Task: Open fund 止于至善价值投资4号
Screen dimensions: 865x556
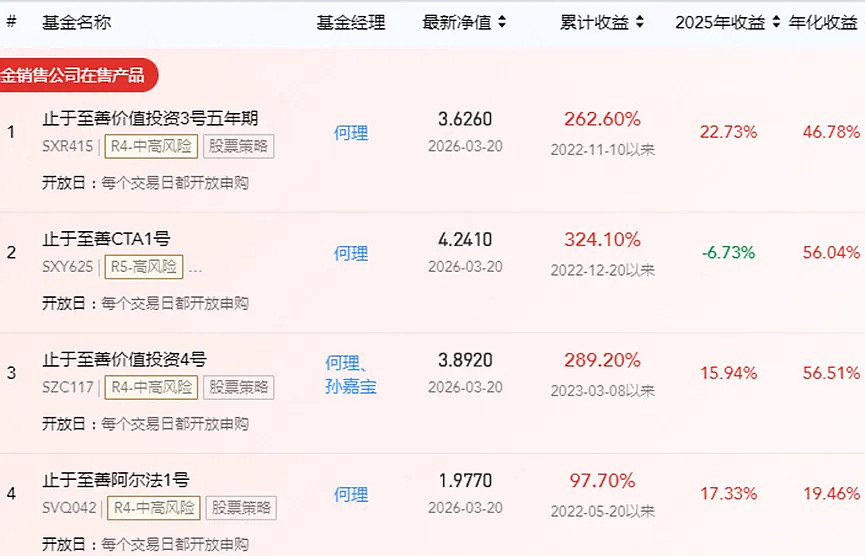Action: click(x=124, y=360)
